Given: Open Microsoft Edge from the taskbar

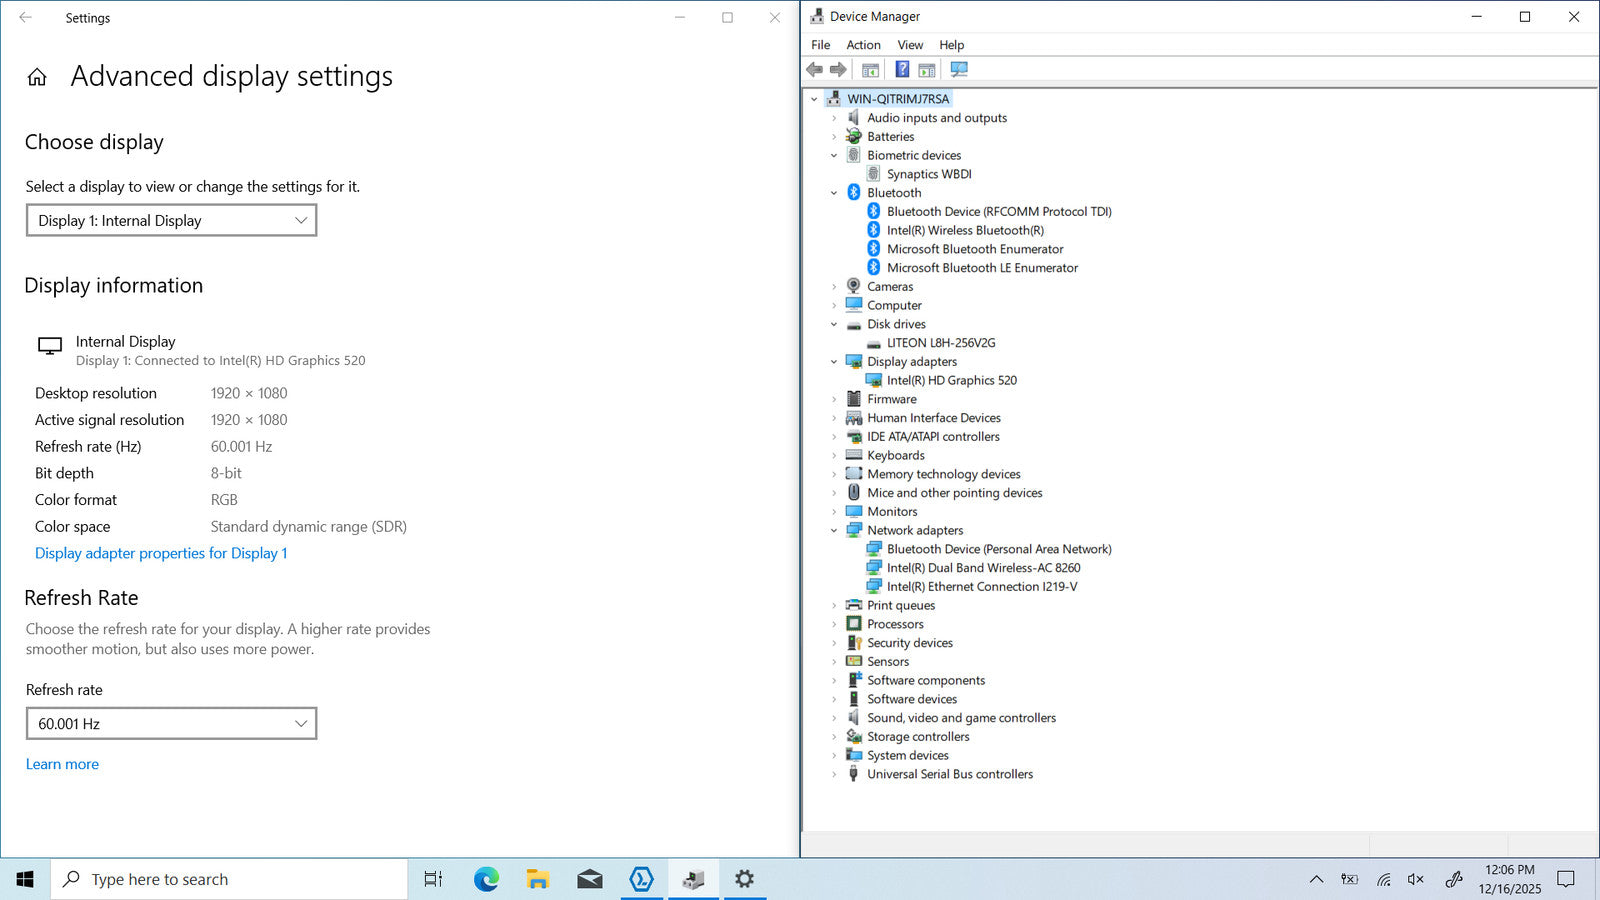Looking at the screenshot, I should [x=486, y=879].
